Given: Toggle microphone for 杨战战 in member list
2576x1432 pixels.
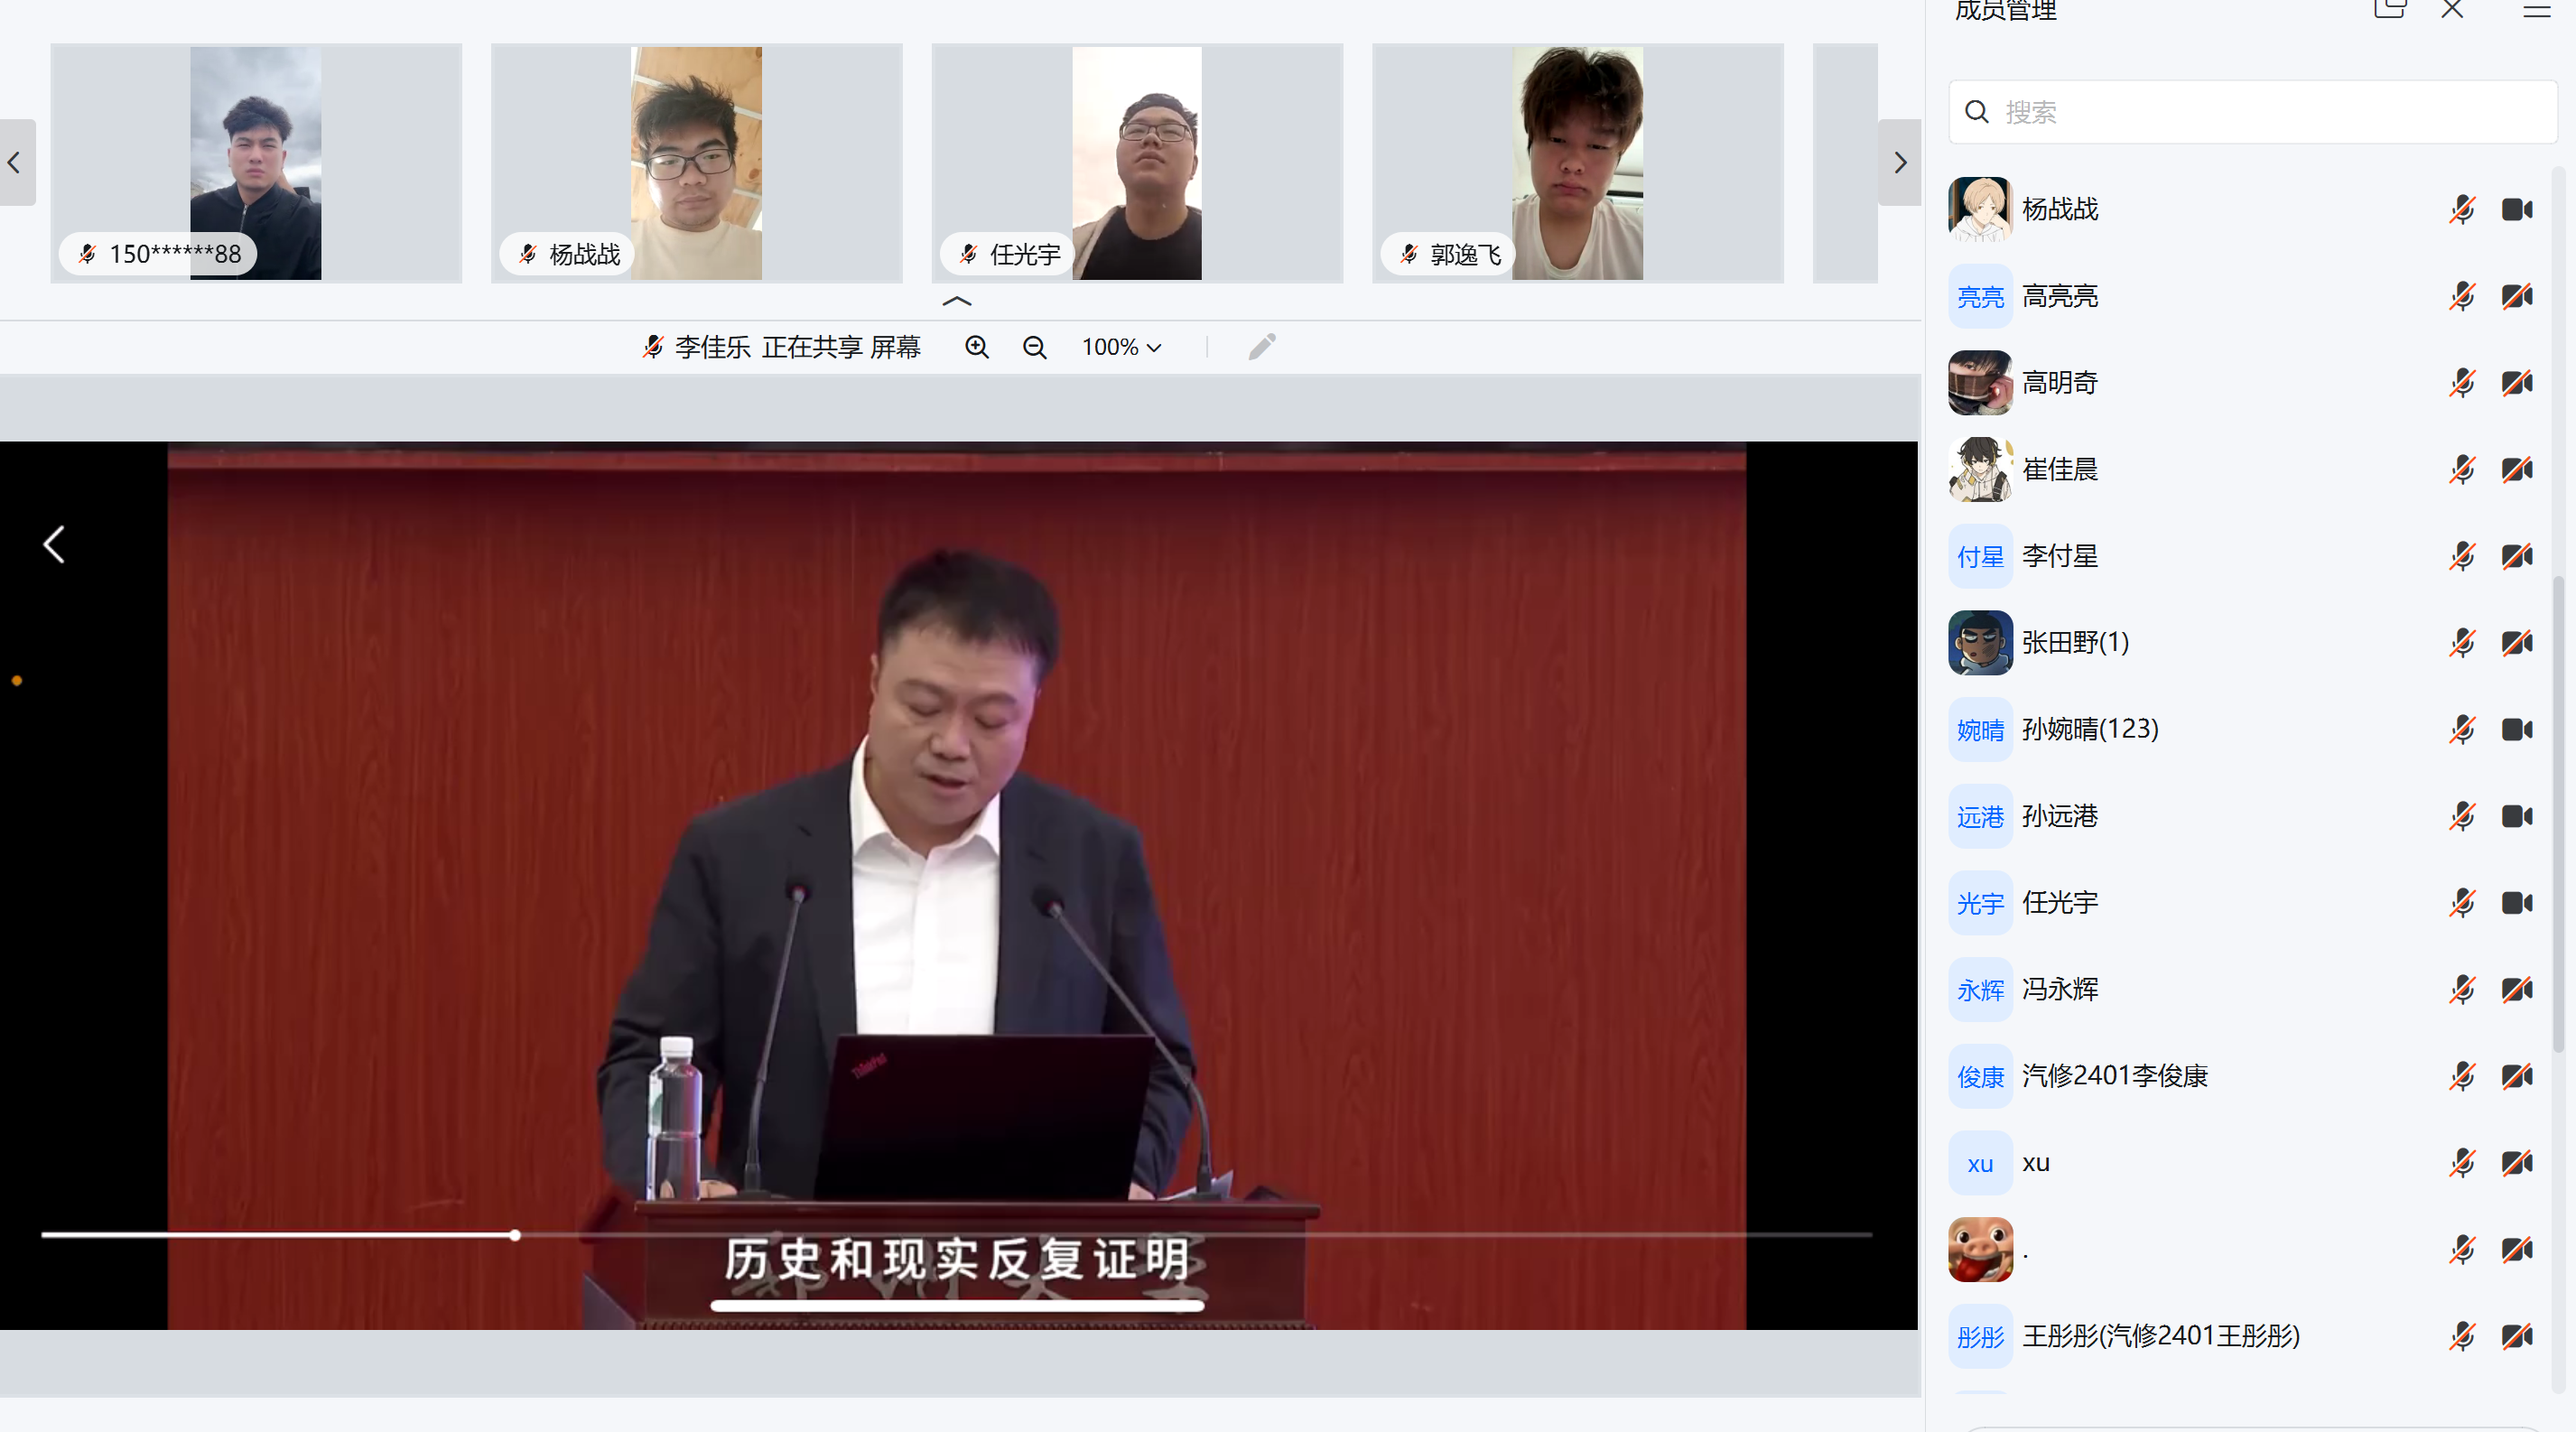Looking at the screenshot, I should coord(2462,209).
